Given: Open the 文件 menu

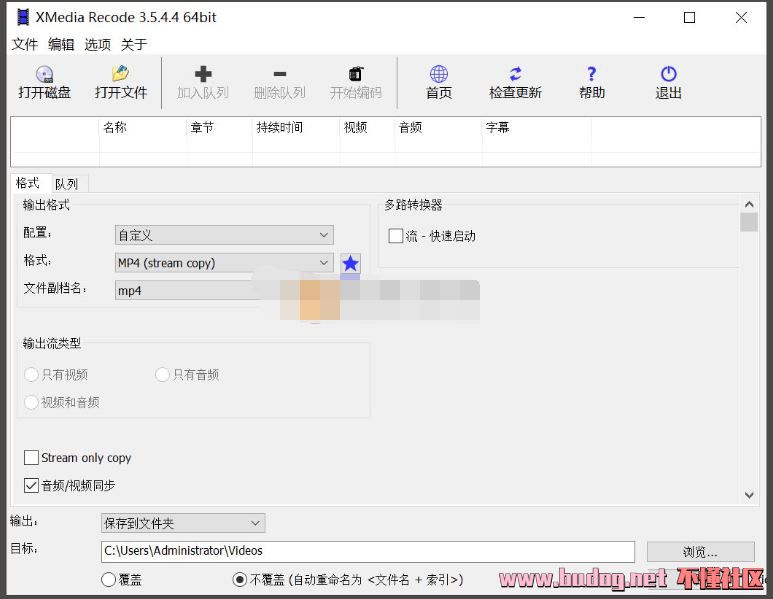Looking at the screenshot, I should [25, 44].
